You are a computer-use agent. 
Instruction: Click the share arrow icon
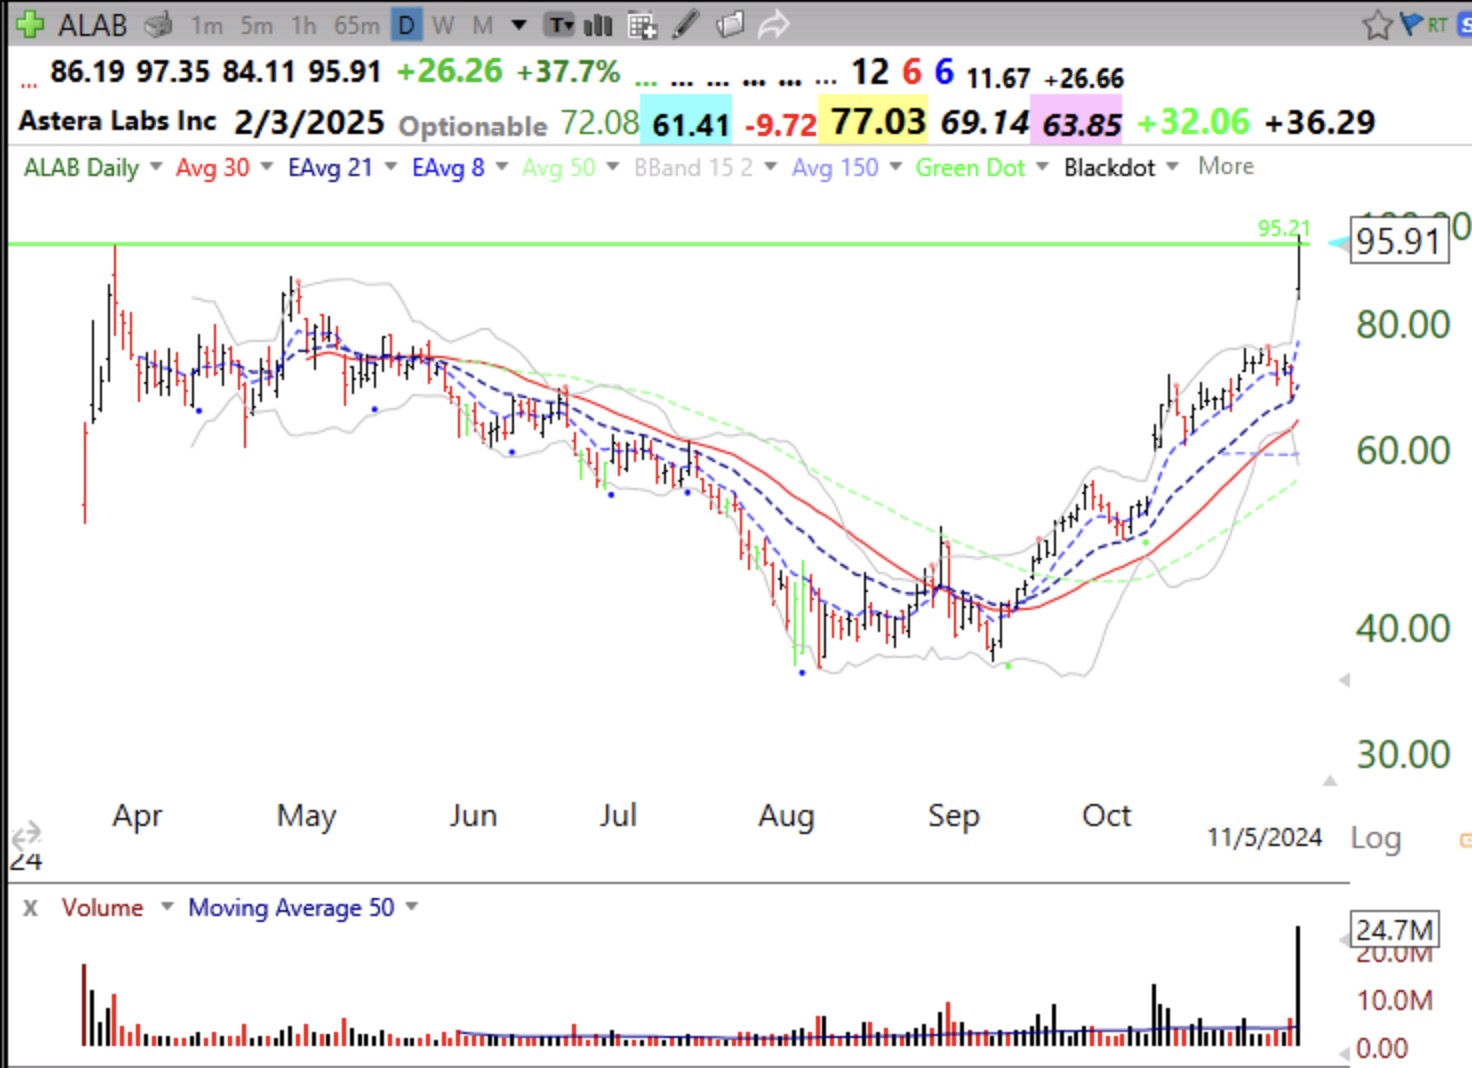[x=773, y=25]
